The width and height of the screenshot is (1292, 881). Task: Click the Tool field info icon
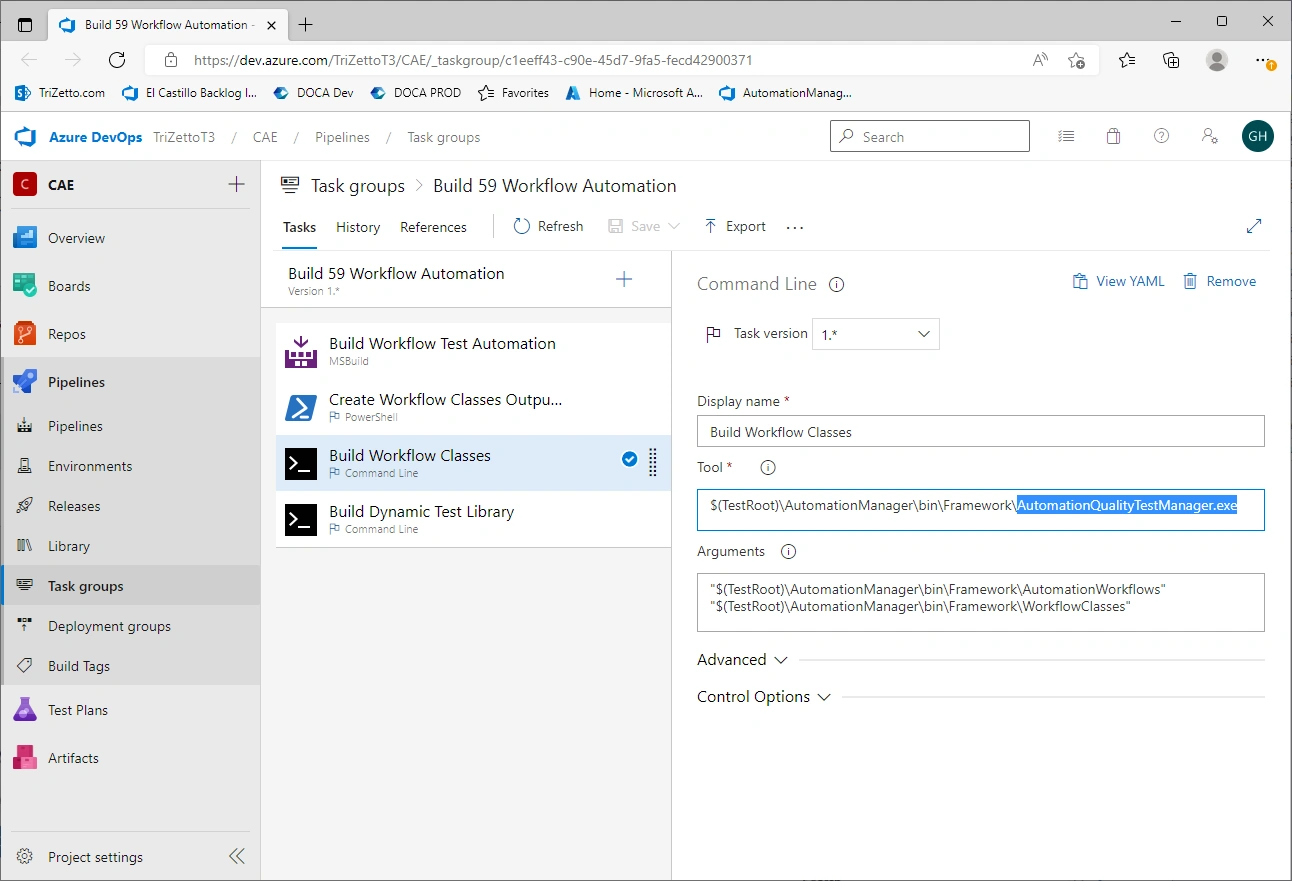[768, 467]
